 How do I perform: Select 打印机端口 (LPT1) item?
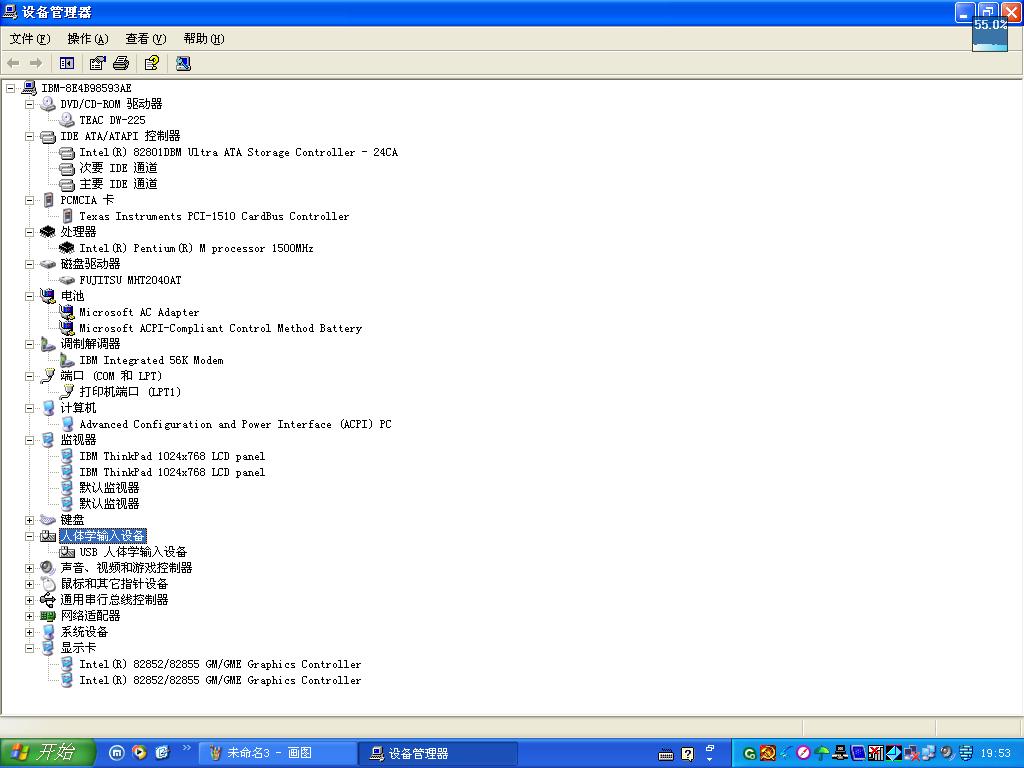(x=130, y=392)
